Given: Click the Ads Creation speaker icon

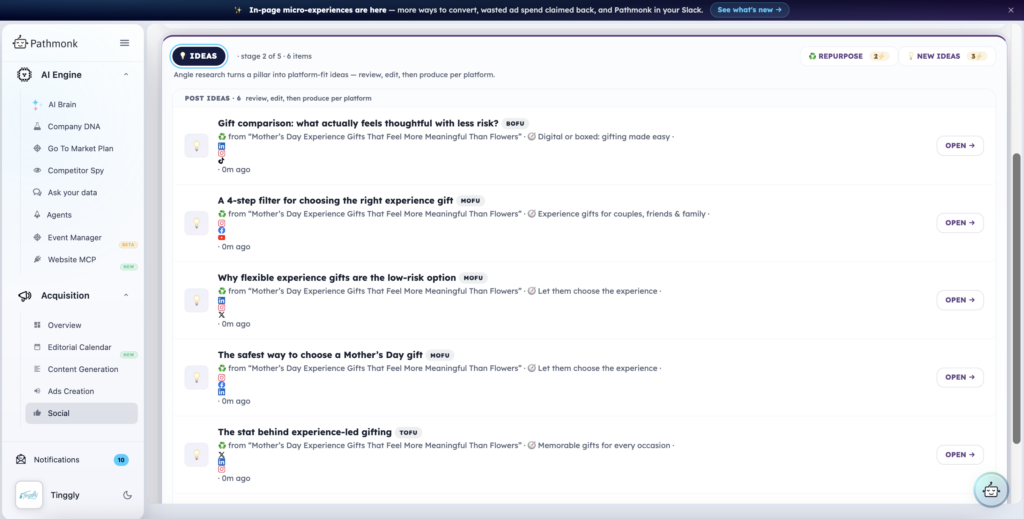Looking at the screenshot, I should (x=37, y=391).
